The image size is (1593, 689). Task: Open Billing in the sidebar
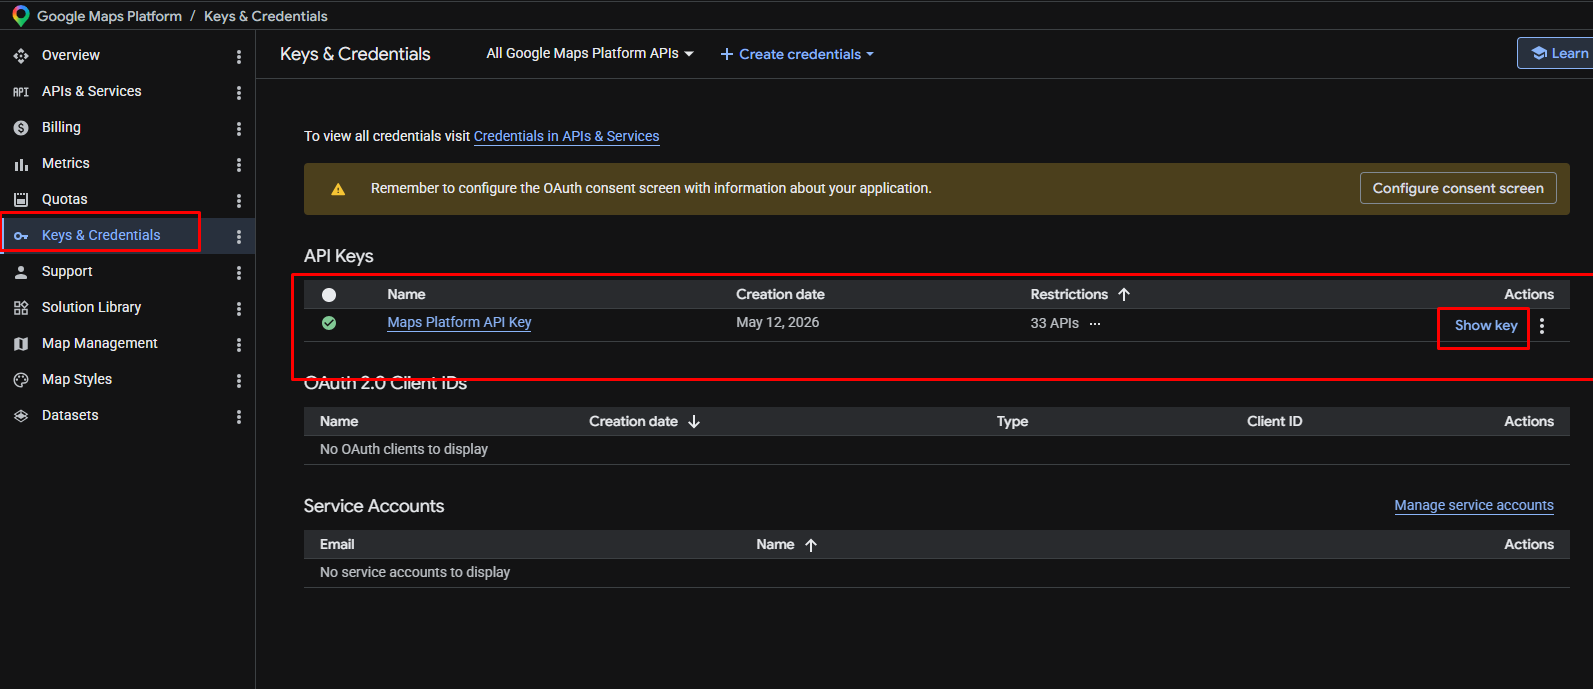pos(61,128)
